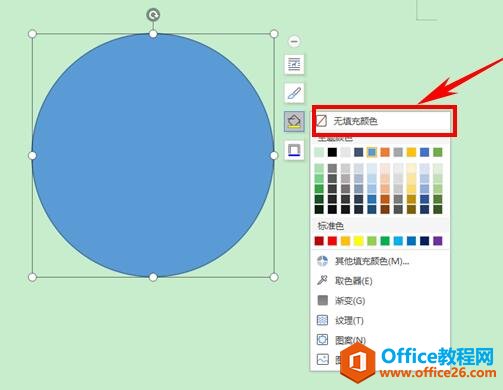Viewport: 503px width, 390px height.
Task: Pick the orange standard color swatch
Action: (345, 241)
